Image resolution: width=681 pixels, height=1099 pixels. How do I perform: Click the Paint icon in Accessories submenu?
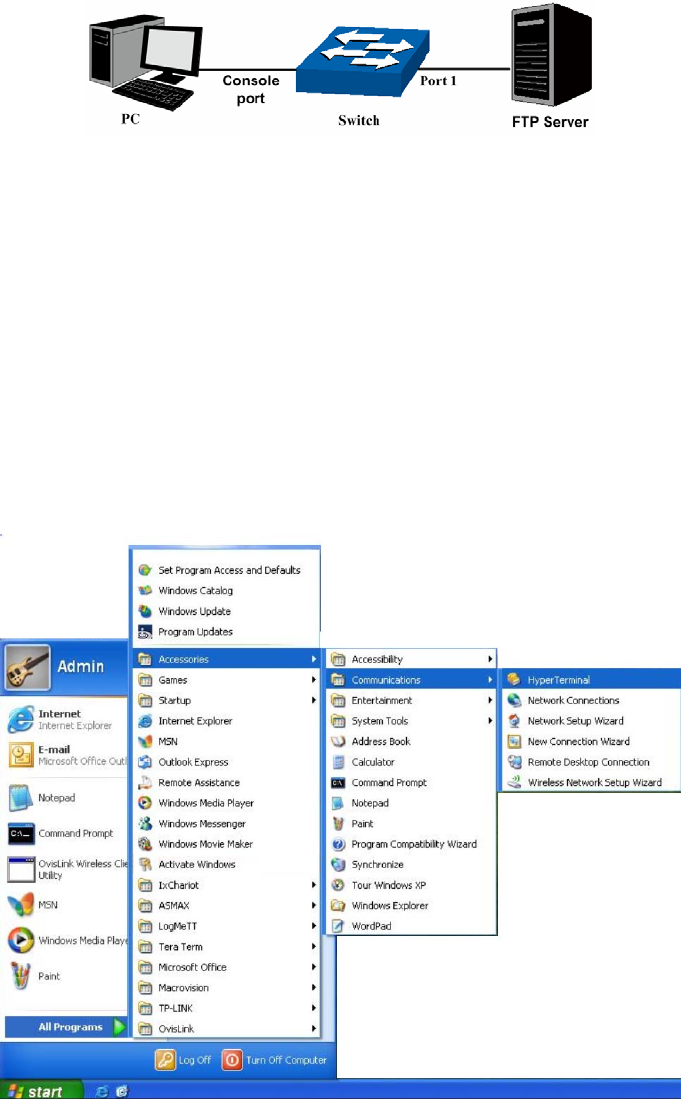point(338,824)
